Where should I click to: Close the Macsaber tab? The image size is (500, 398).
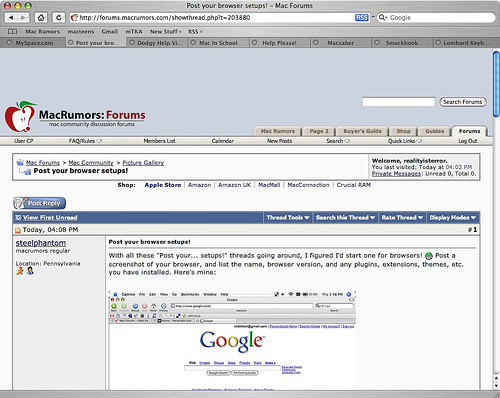click(316, 43)
